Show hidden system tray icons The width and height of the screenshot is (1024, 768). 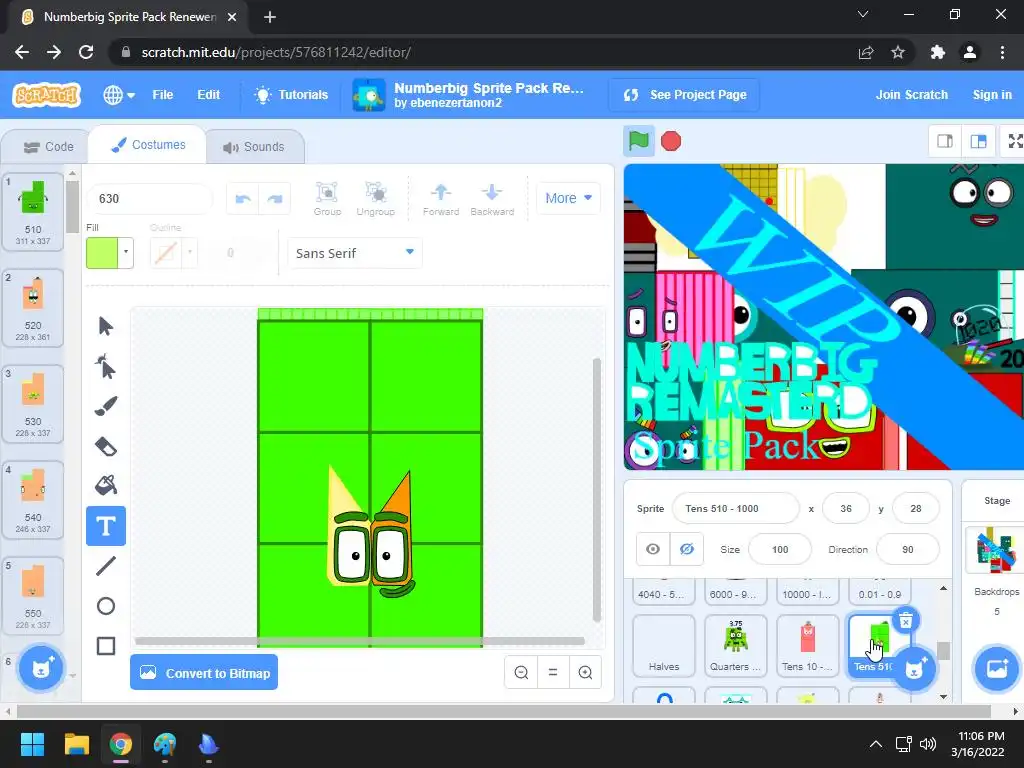coord(876,744)
